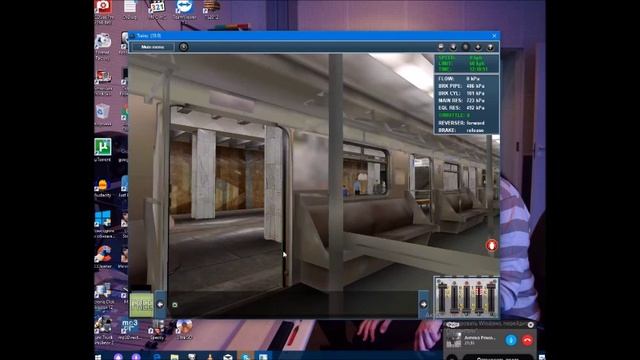Viewport: 640px width, 360px height.
Task: Click the red round button in train view
Action: point(491,245)
